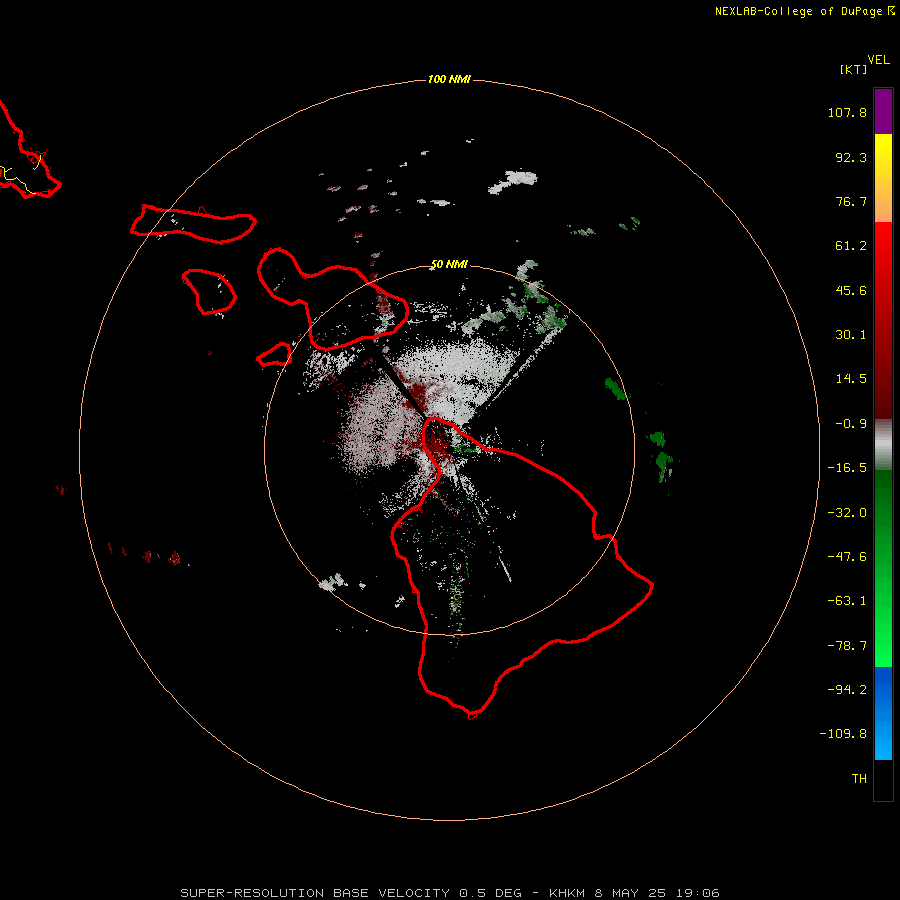
Task: Click the -16.5 velocity scale value
Action: pyautogui.click(x=847, y=468)
